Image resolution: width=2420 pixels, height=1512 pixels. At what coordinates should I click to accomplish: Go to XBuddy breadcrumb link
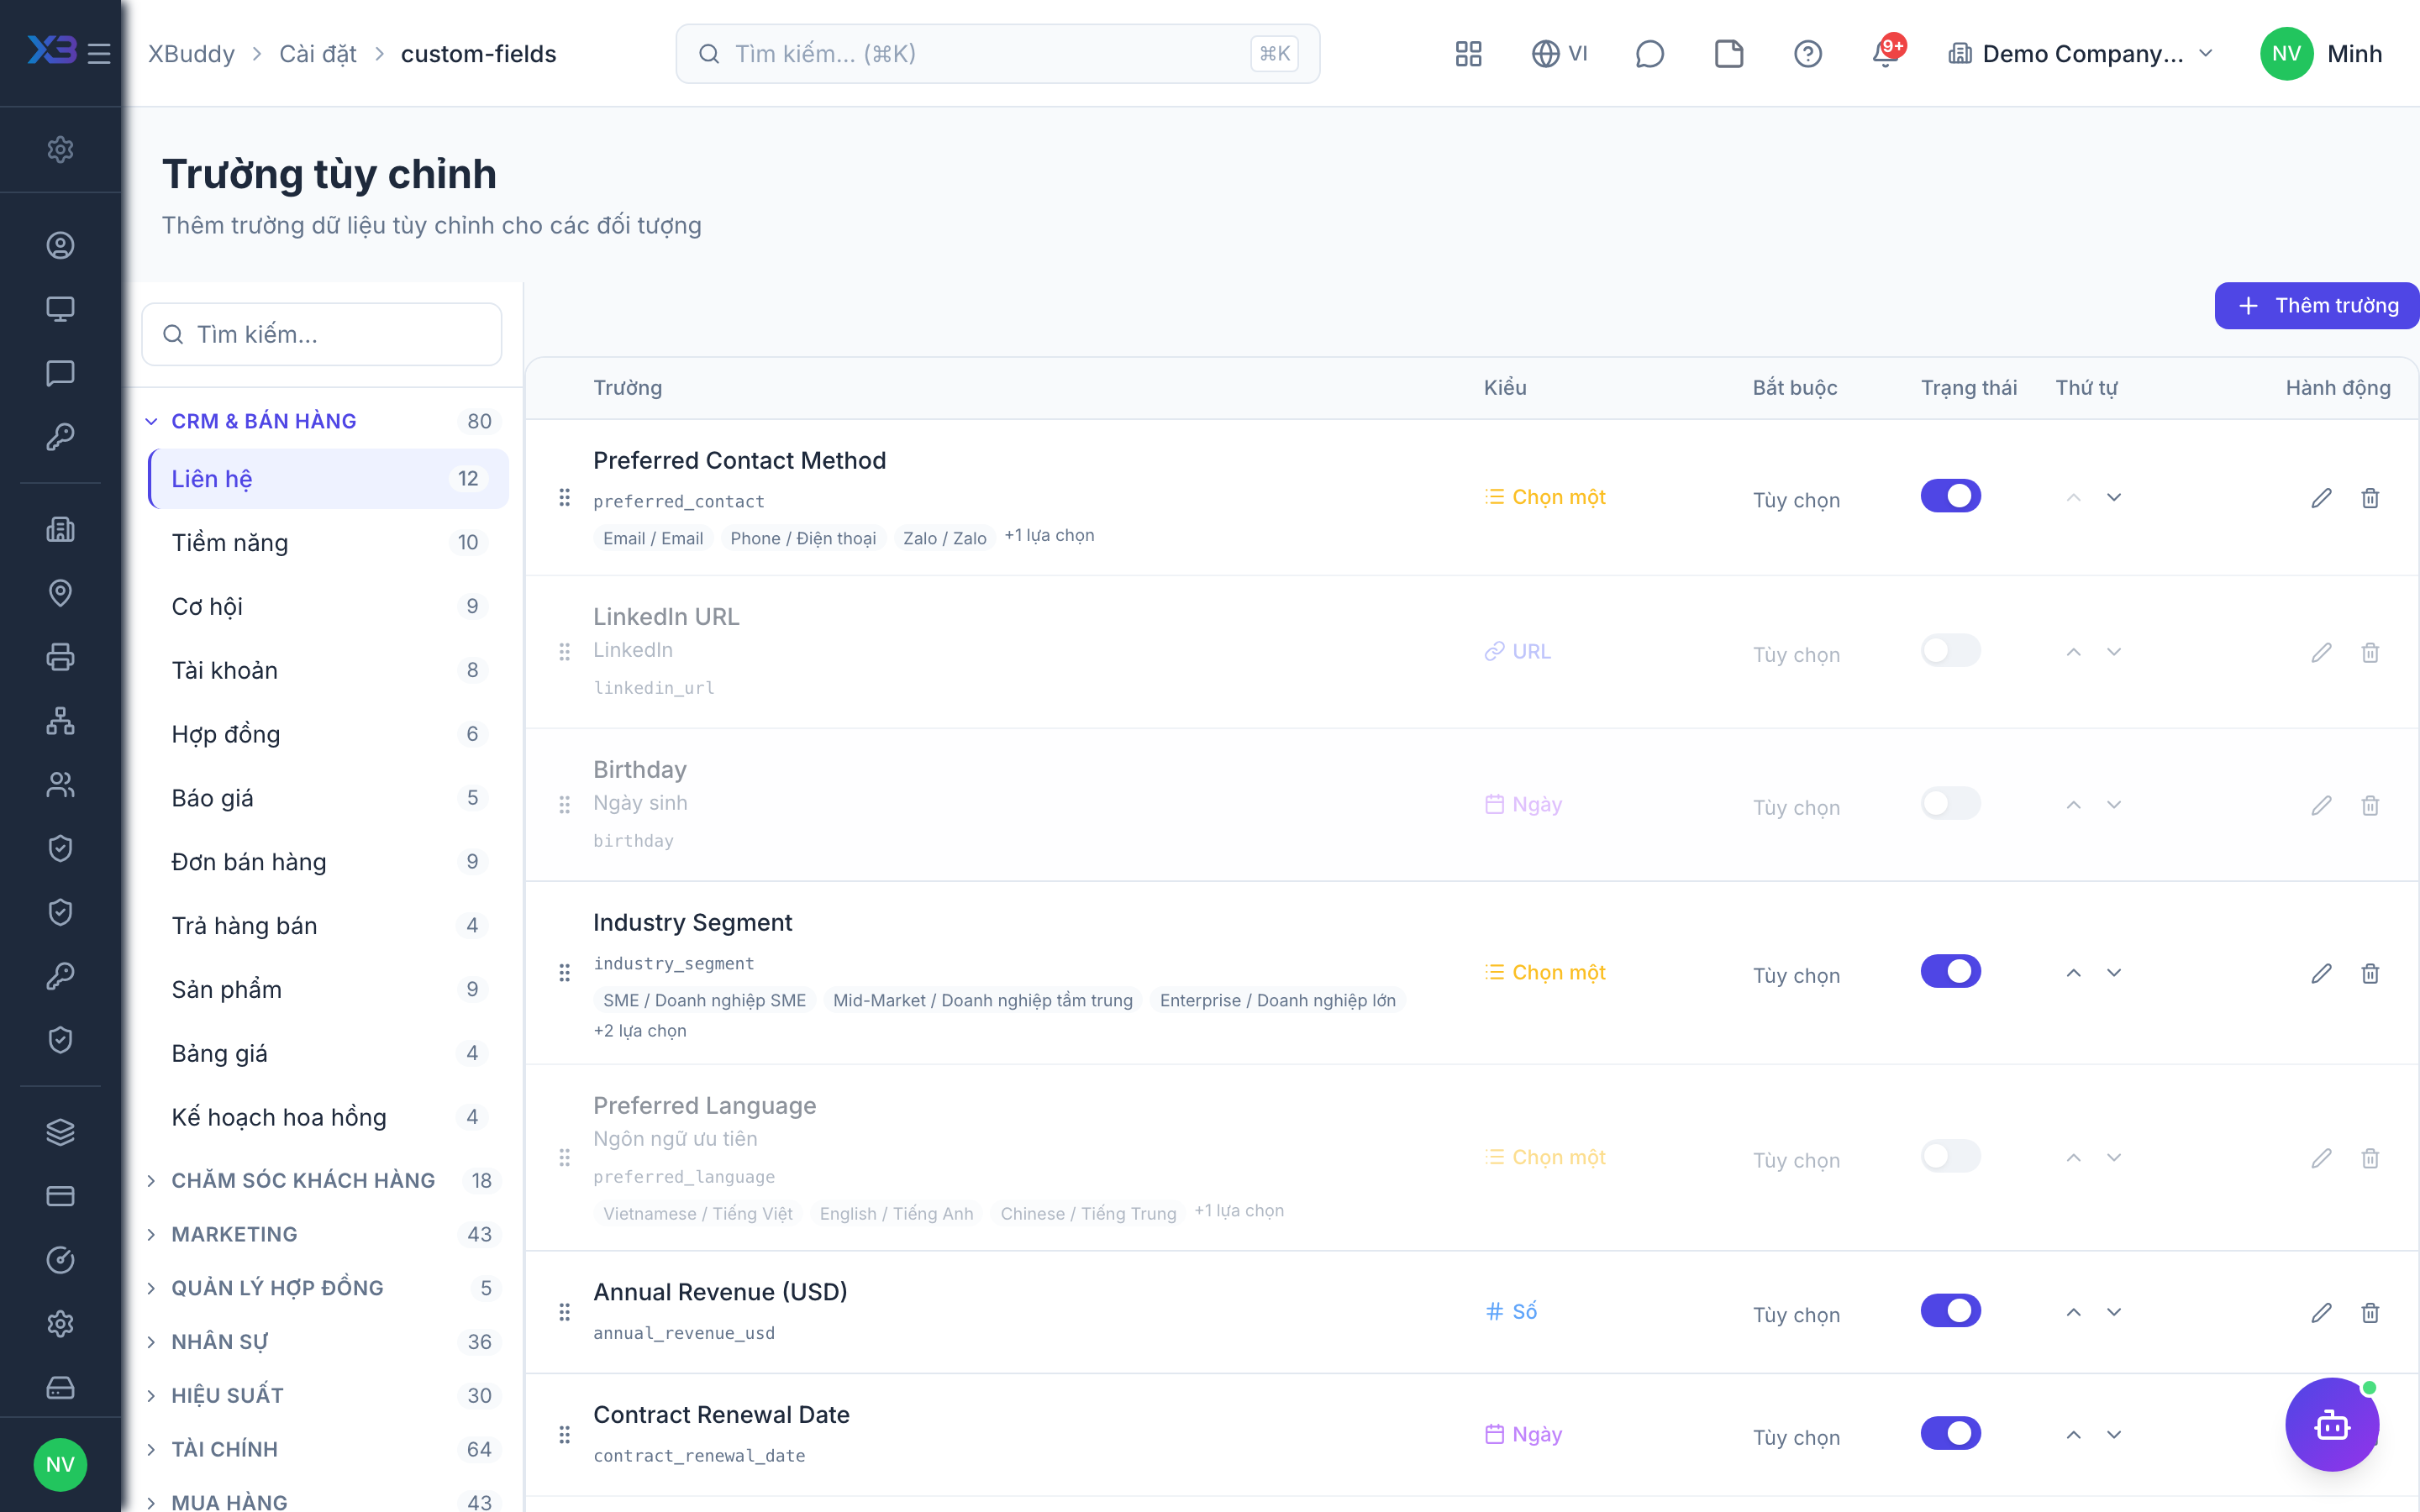tap(191, 53)
